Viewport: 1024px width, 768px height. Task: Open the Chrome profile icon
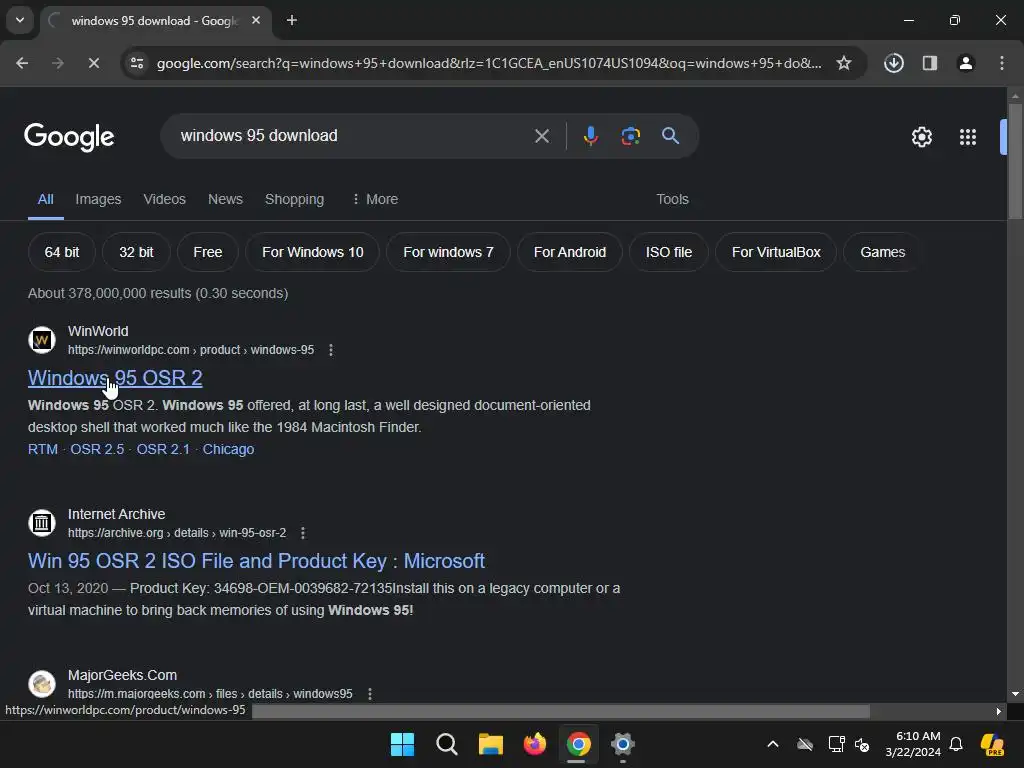966,63
